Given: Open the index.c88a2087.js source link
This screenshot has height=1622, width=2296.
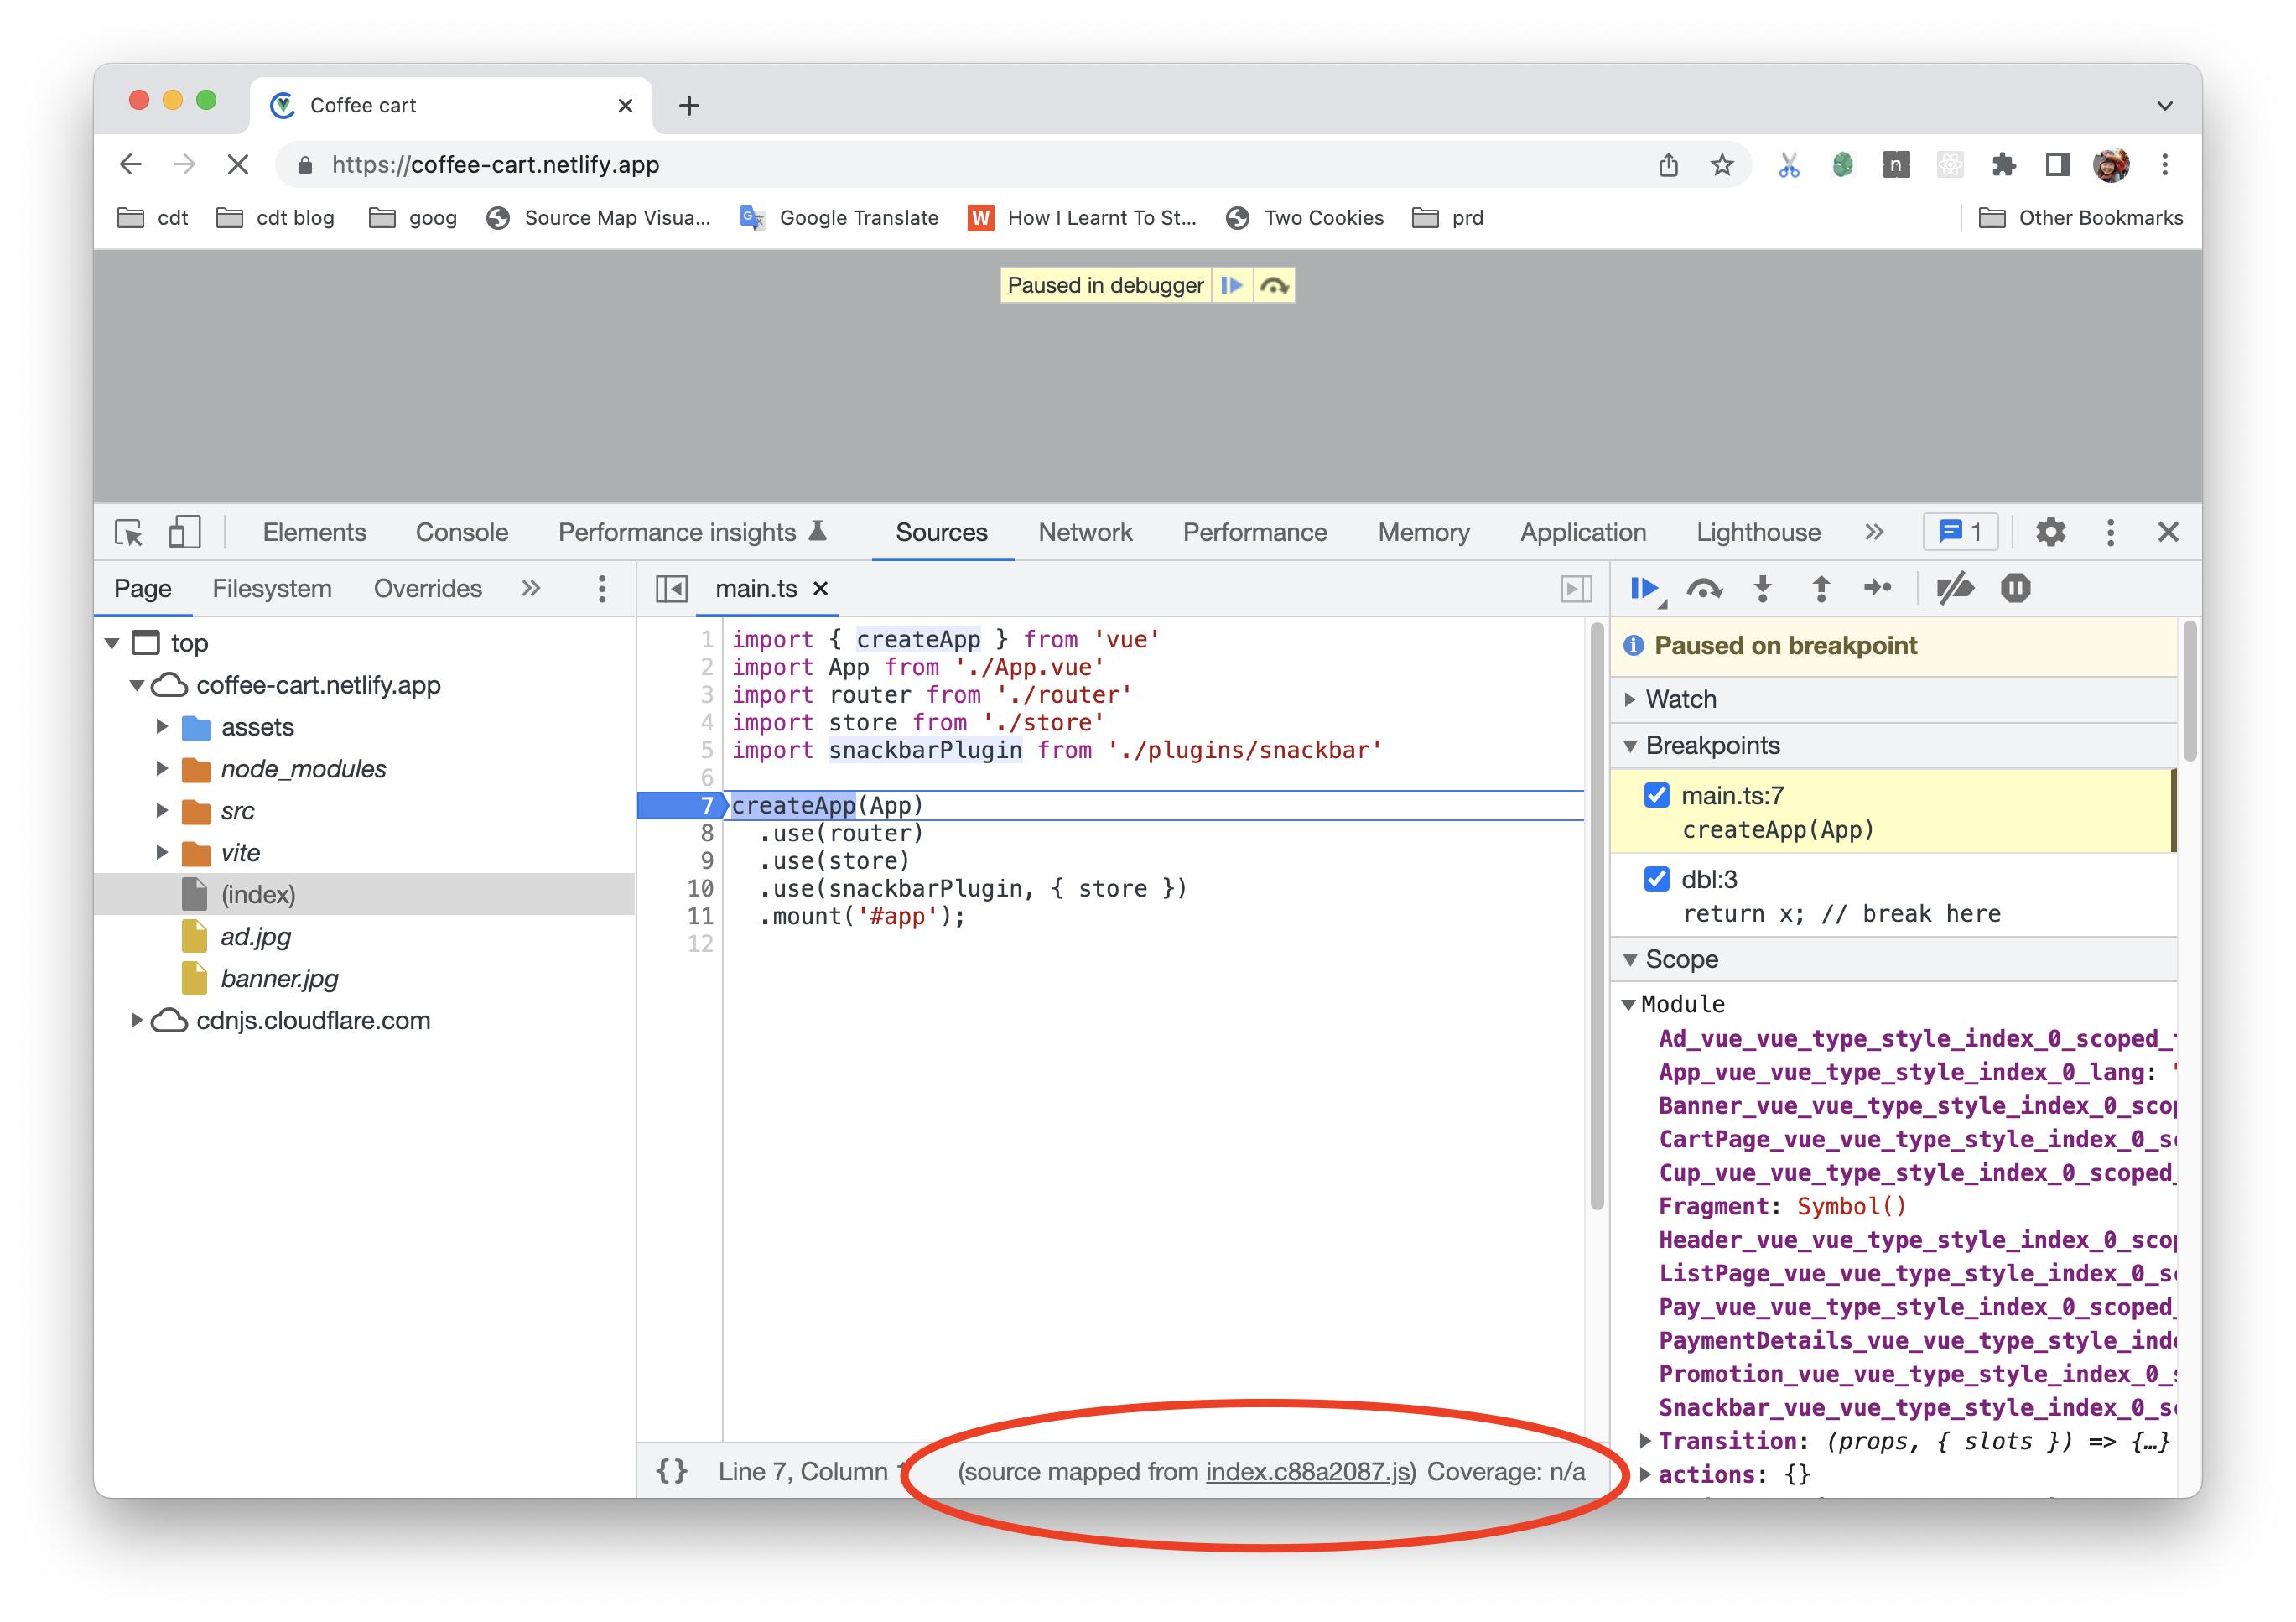Looking at the screenshot, I should point(1308,1471).
